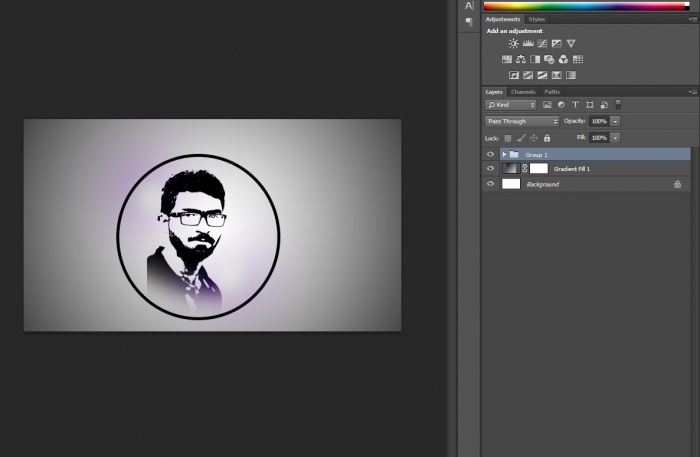Add a Color Balance adjustment
The image size is (700, 457).
point(521,59)
